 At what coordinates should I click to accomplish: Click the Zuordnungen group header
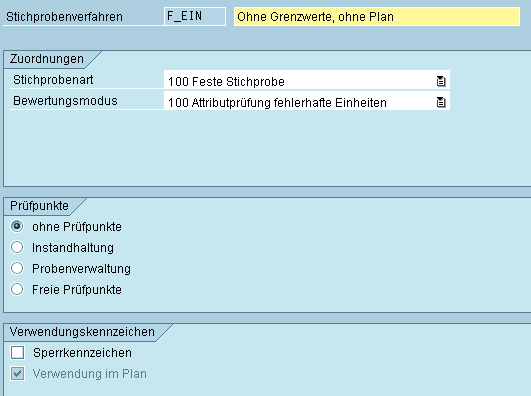click(x=47, y=59)
